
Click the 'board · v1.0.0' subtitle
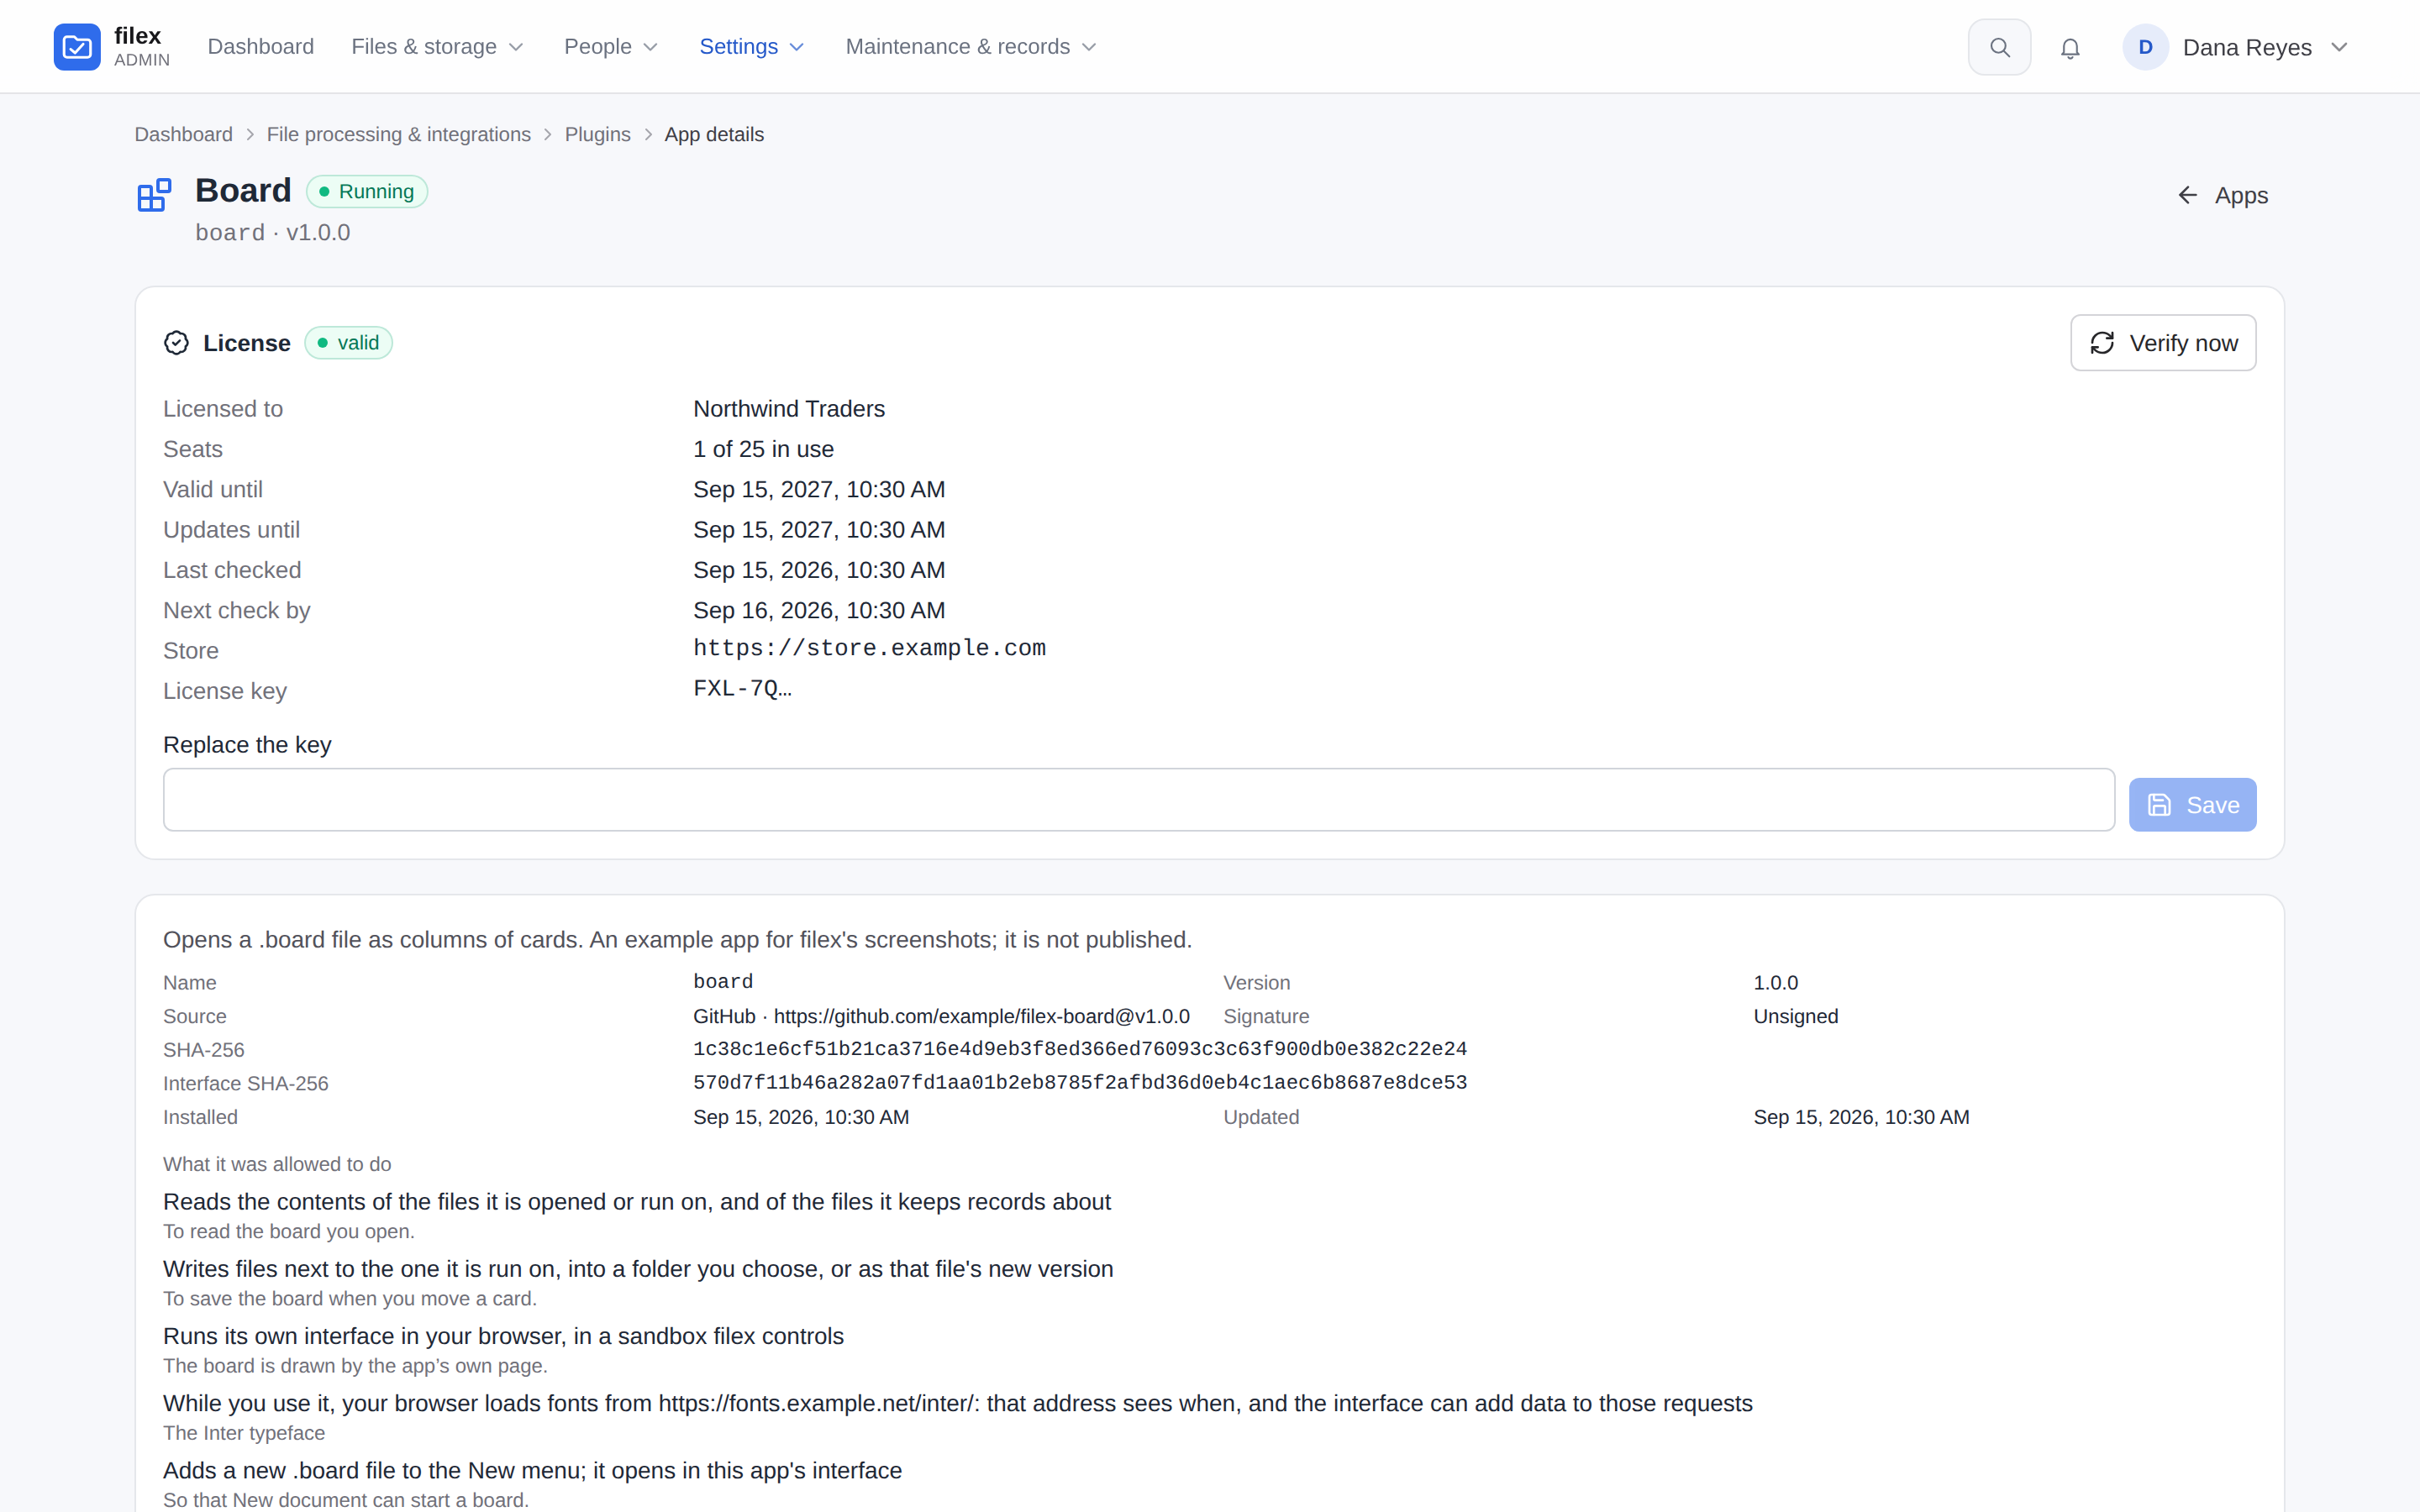(x=273, y=233)
